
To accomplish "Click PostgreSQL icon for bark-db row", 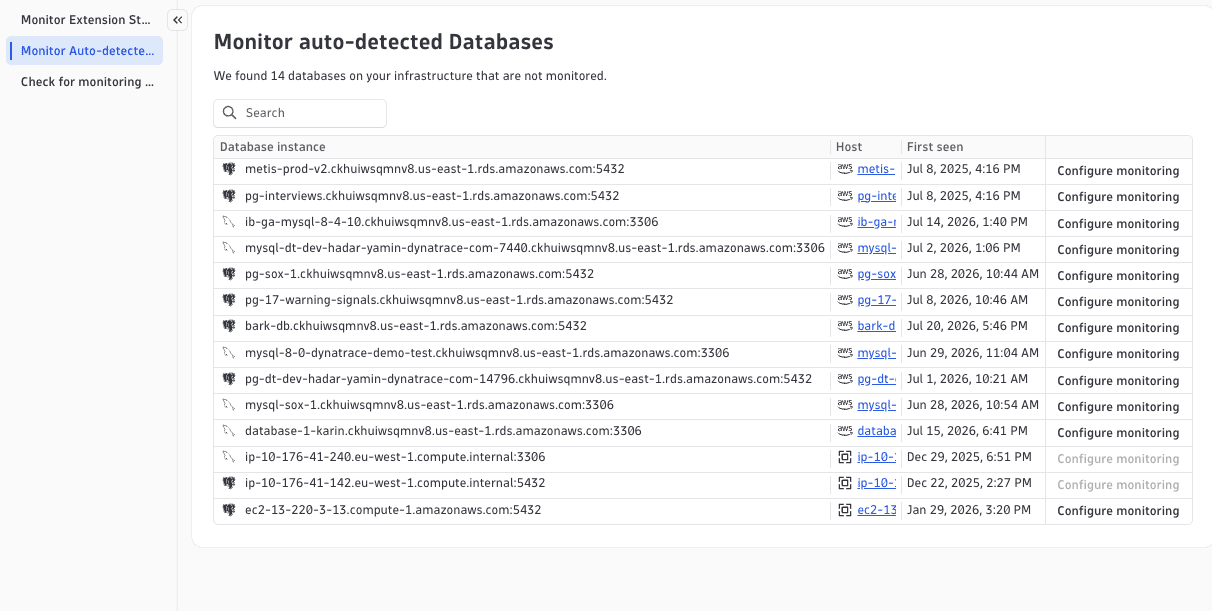I will pos(229,326).
